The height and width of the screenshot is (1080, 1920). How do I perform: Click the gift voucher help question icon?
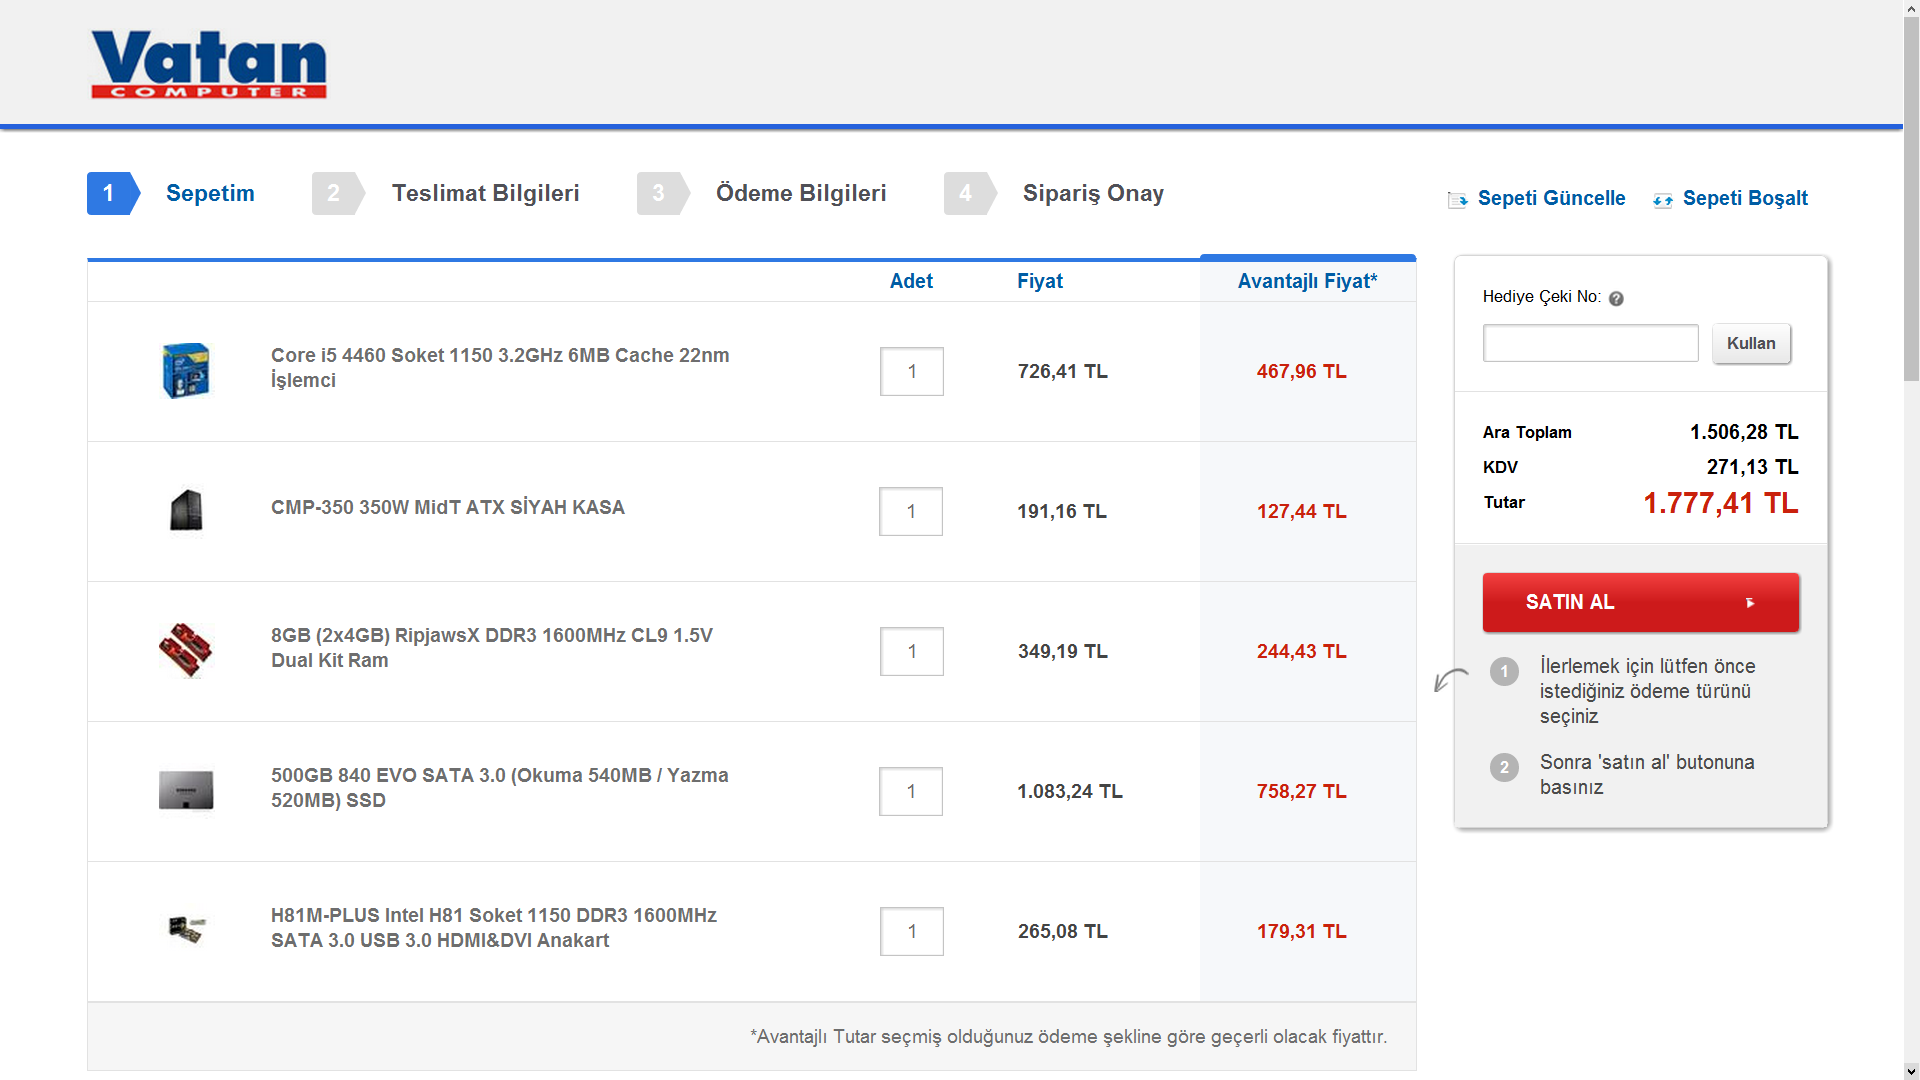(1616, 298)
